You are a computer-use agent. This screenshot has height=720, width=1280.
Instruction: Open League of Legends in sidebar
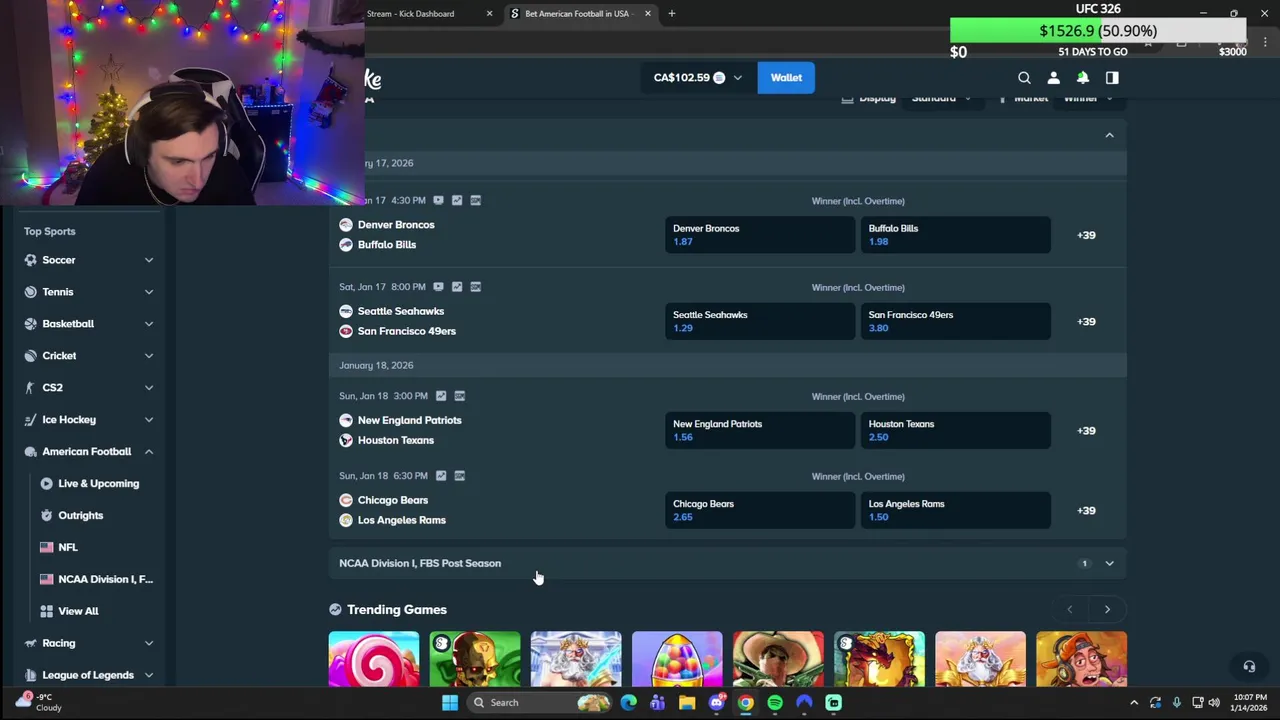point(88,675)
